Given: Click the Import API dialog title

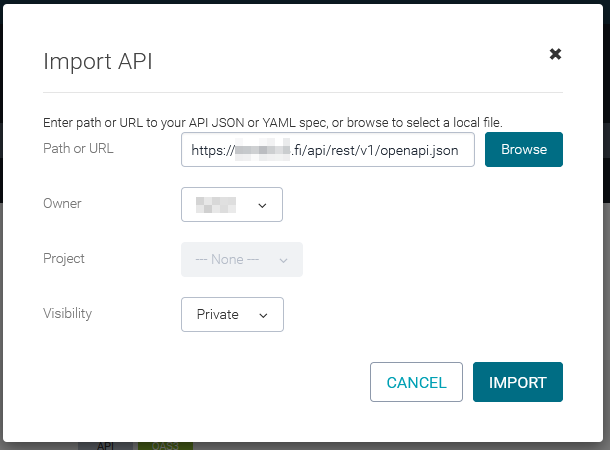Looking at the screenshot, I should (97, 62).
